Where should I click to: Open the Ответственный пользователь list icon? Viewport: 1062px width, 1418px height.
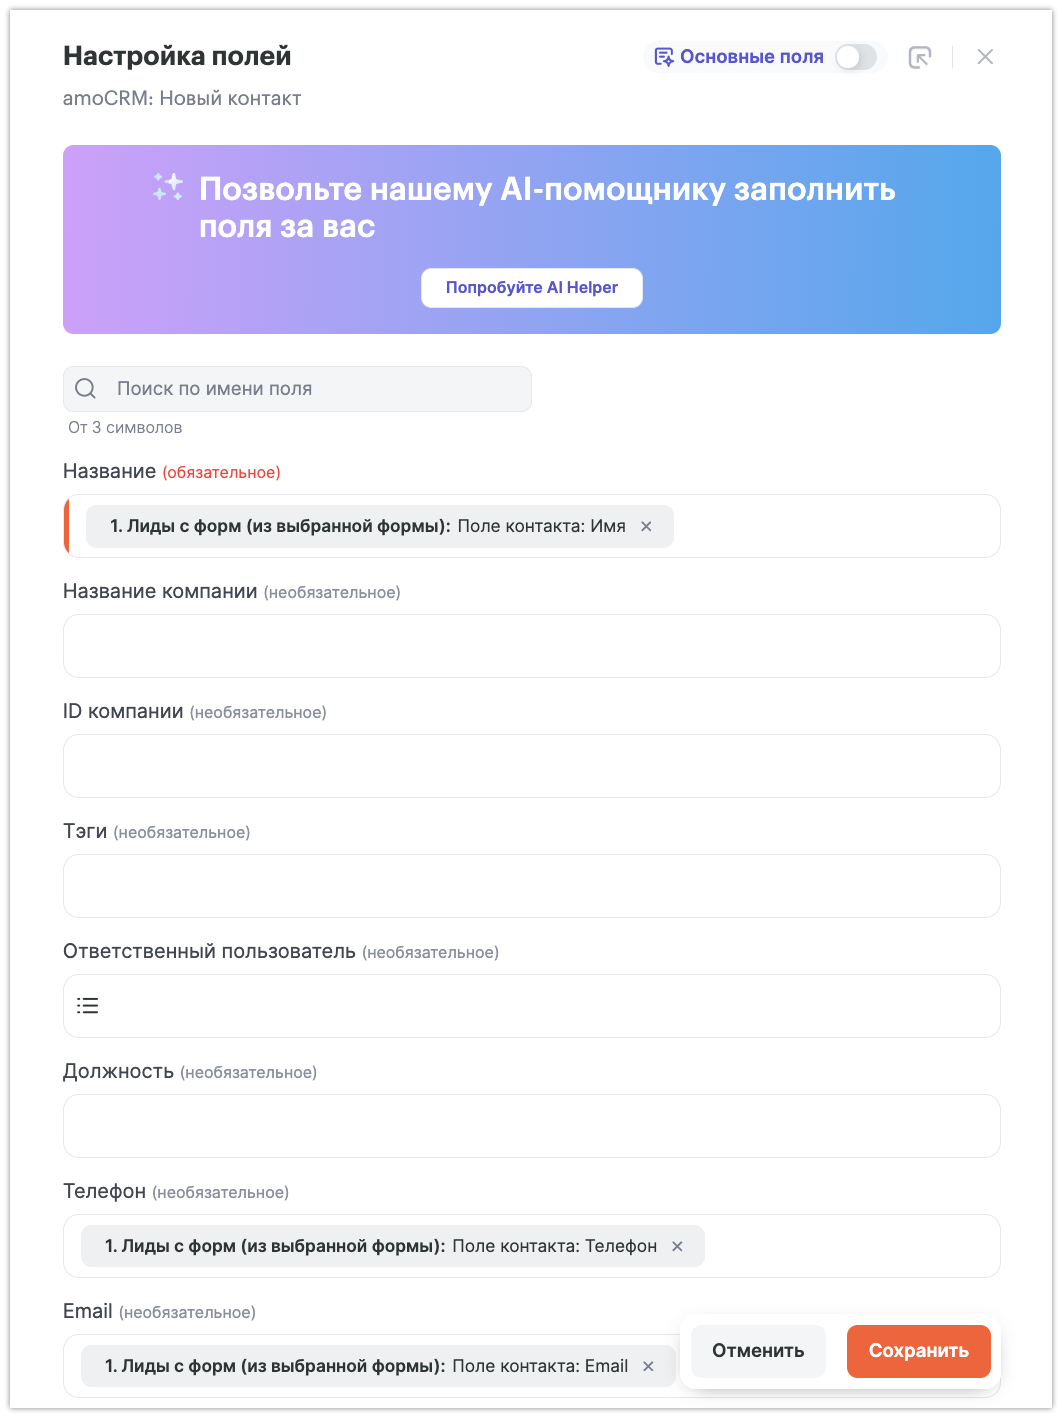88,1006
